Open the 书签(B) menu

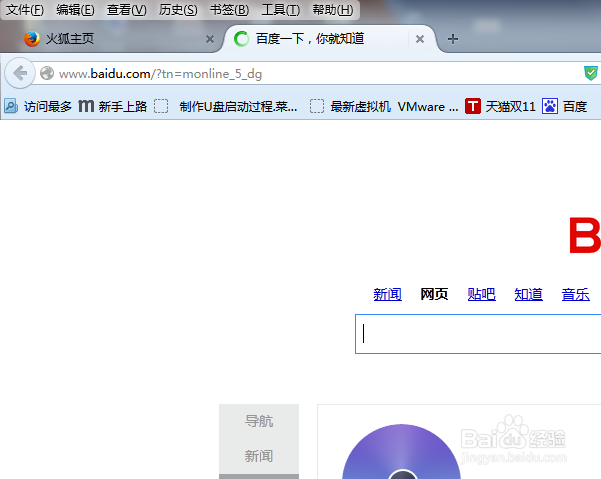click(x=229, y=10)
